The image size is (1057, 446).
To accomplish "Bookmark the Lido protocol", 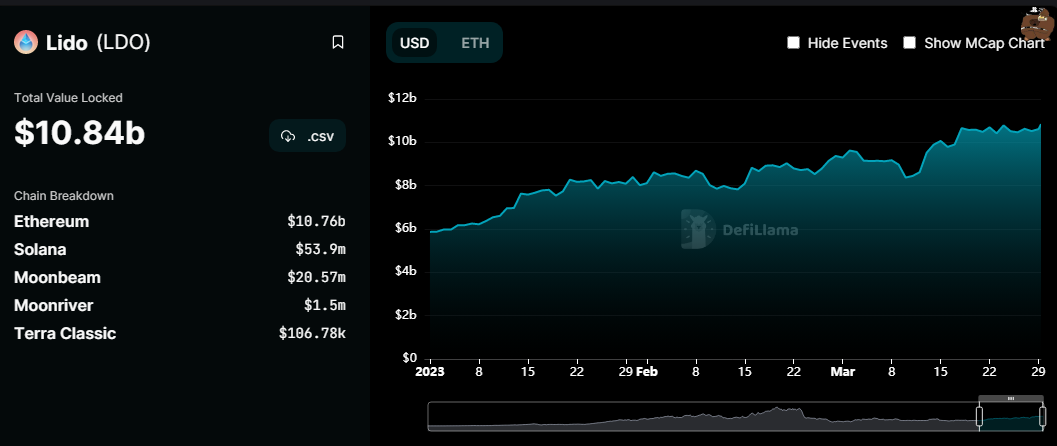I will (x=338, y=42).
